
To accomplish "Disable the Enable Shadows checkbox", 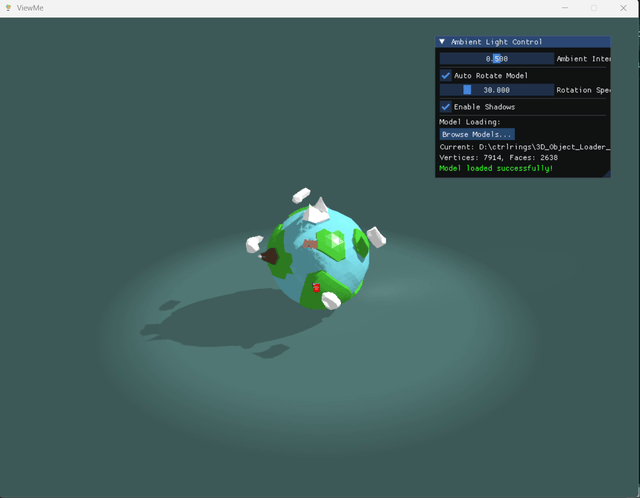I will coord(446,107).
